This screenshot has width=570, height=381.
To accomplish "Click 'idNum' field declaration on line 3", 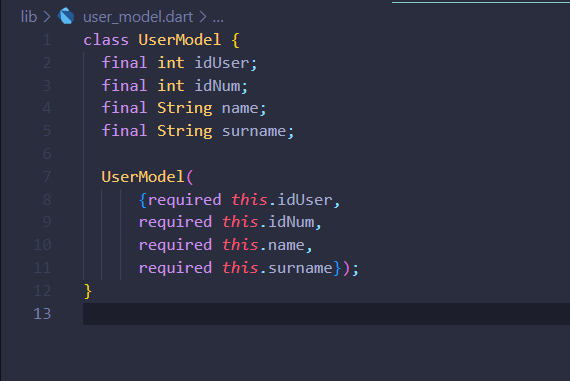I will (x=217, y=86).
